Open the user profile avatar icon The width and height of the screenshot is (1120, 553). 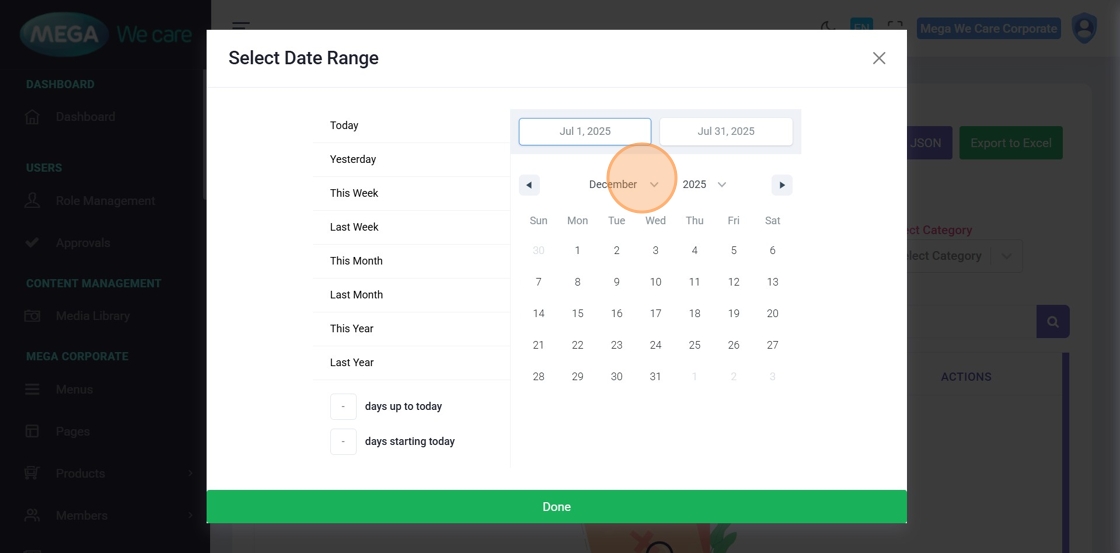coord(1084,28)
